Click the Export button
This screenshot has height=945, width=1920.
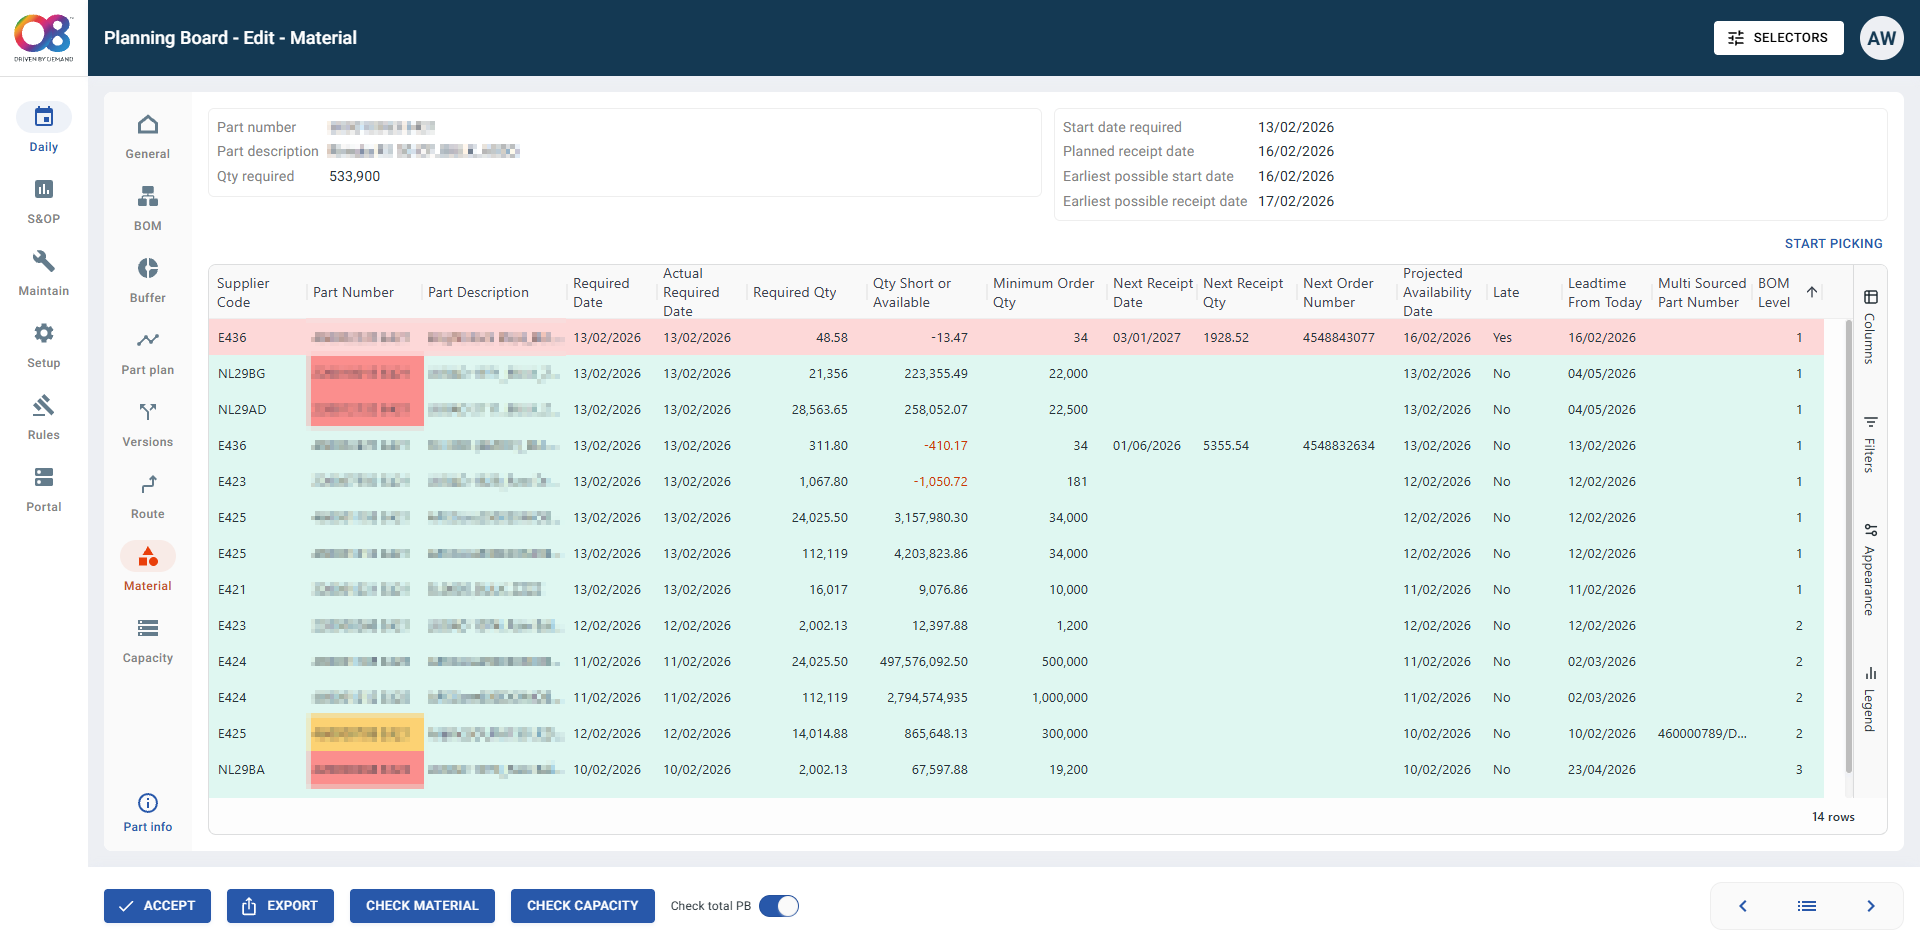280,906
